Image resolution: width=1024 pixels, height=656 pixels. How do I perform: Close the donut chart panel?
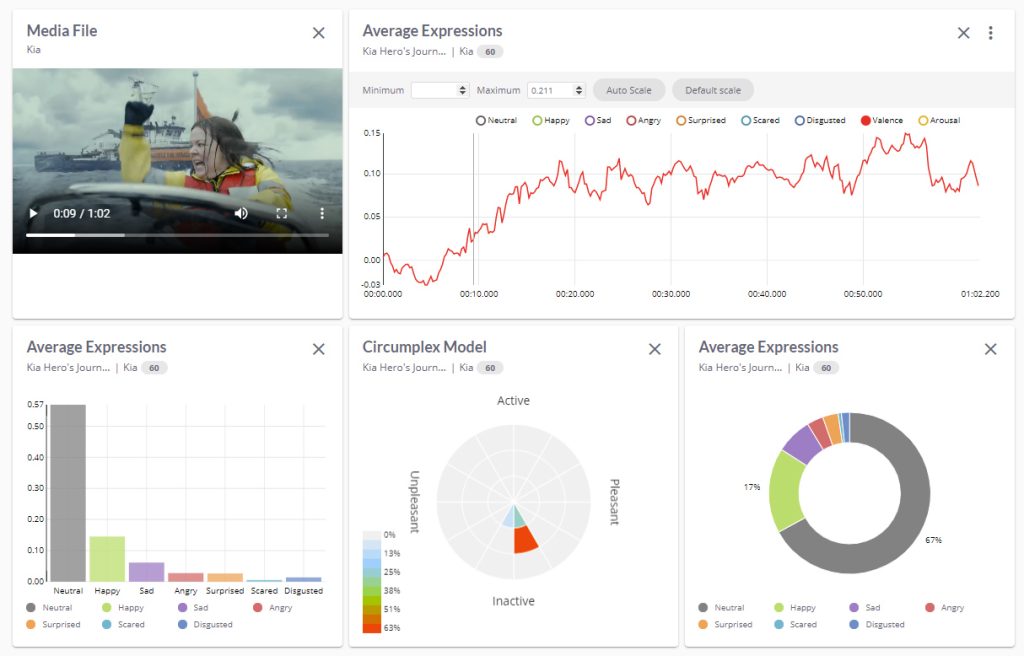pos(990,349)
